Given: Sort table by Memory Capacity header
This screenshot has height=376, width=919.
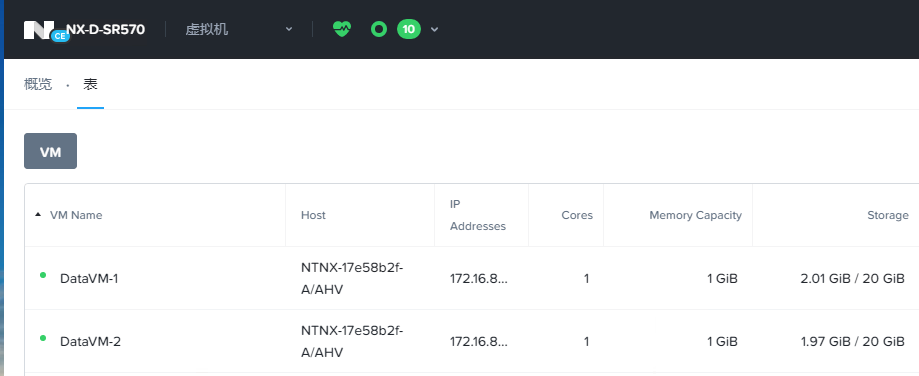Looking at the screenshot, I should 695,215.
